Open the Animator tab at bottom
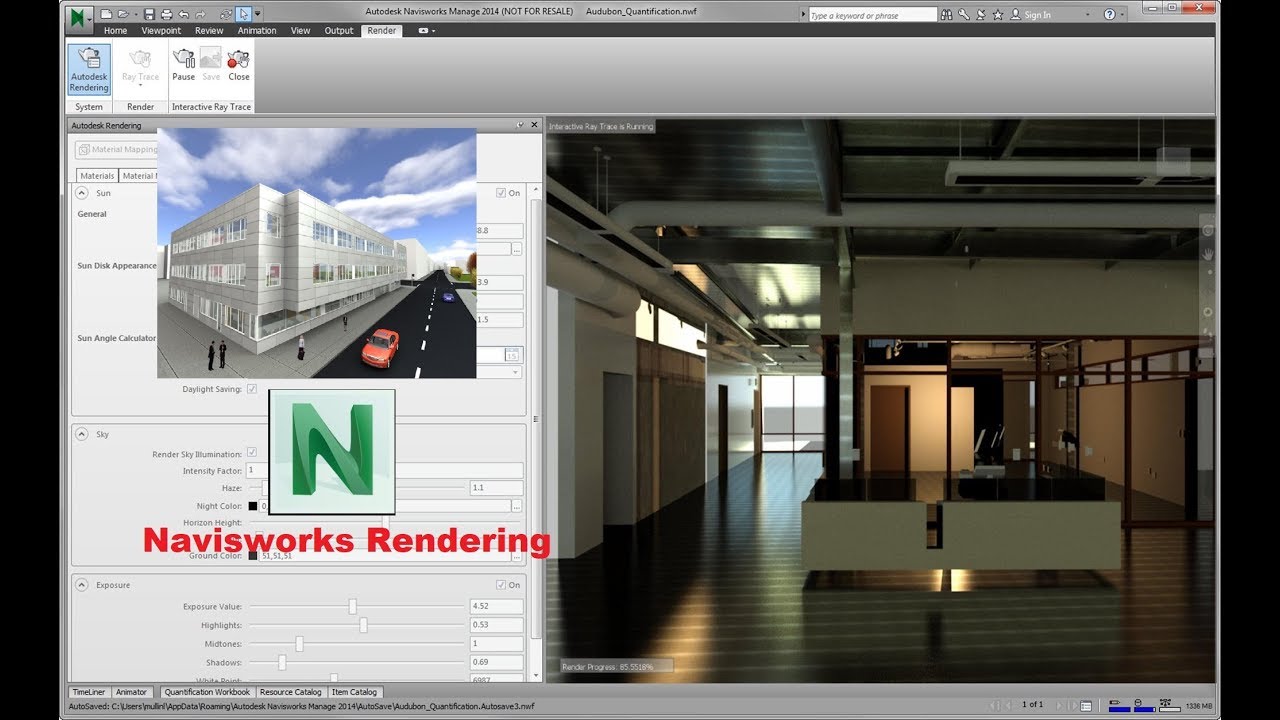 132,692
